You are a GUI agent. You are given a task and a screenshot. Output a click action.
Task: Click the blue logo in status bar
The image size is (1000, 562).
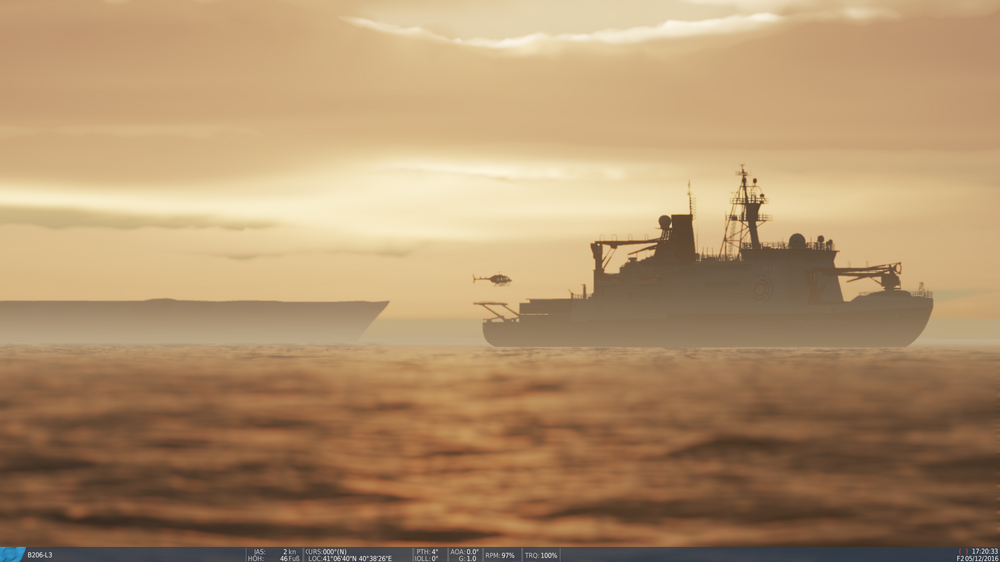coord(12,554)
